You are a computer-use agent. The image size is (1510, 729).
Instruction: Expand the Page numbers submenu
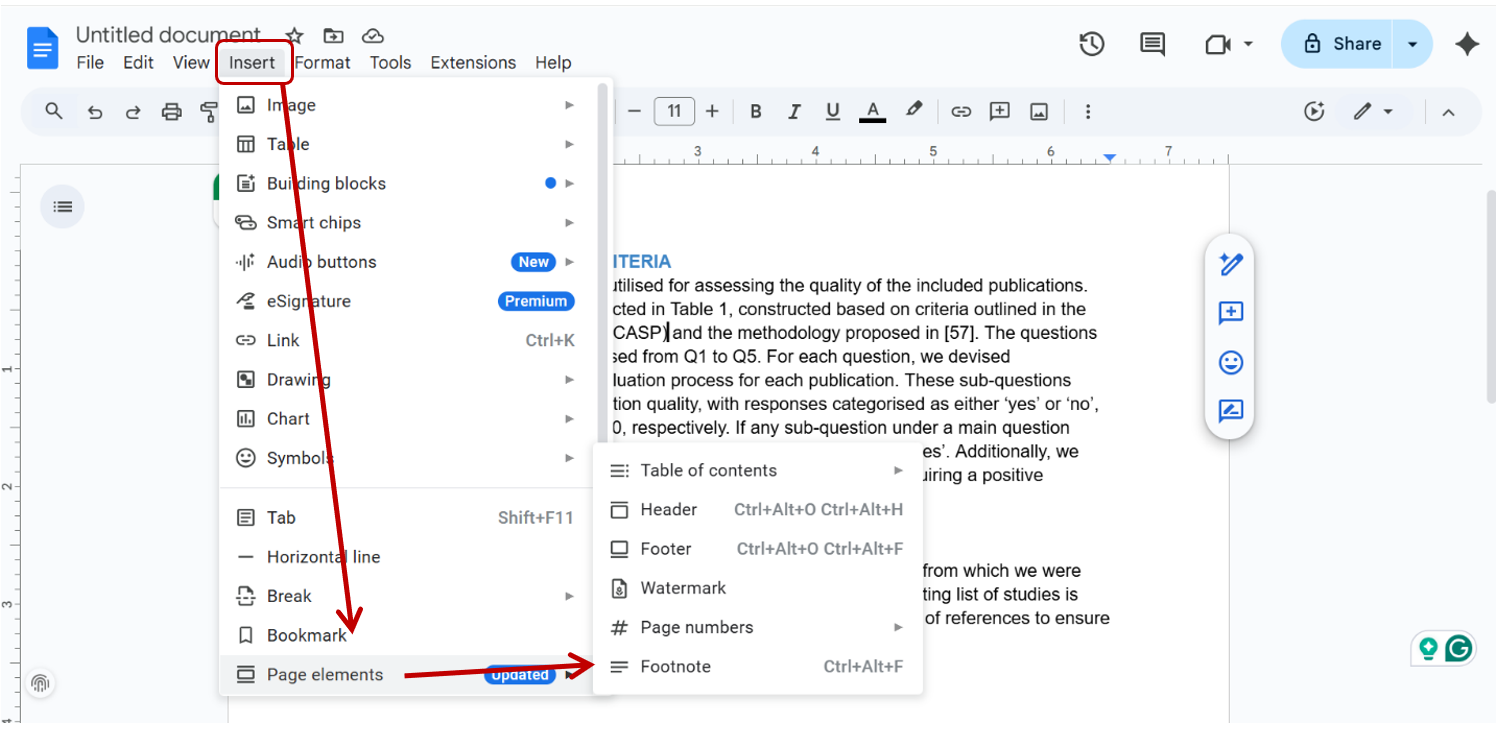point(896,627)
